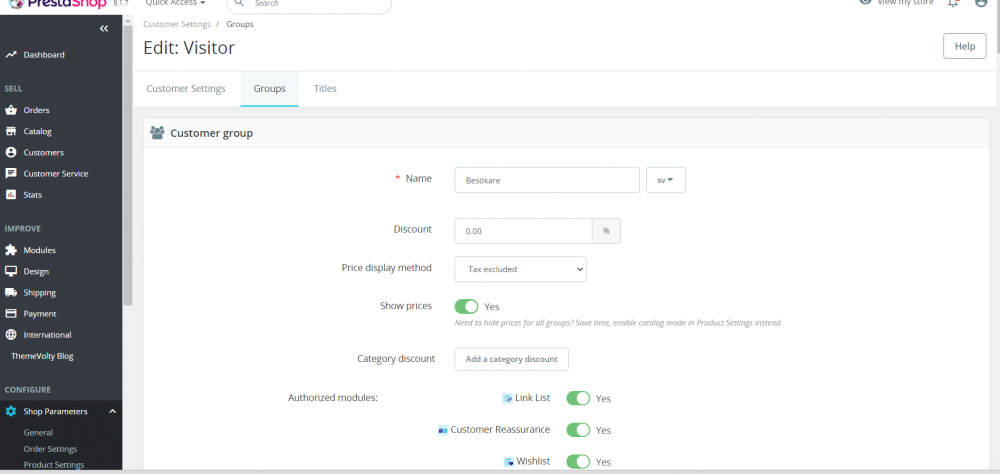Click the Customer Reassurance module icon
Viewport: 1000px width, 474px height.
point(443,431)
